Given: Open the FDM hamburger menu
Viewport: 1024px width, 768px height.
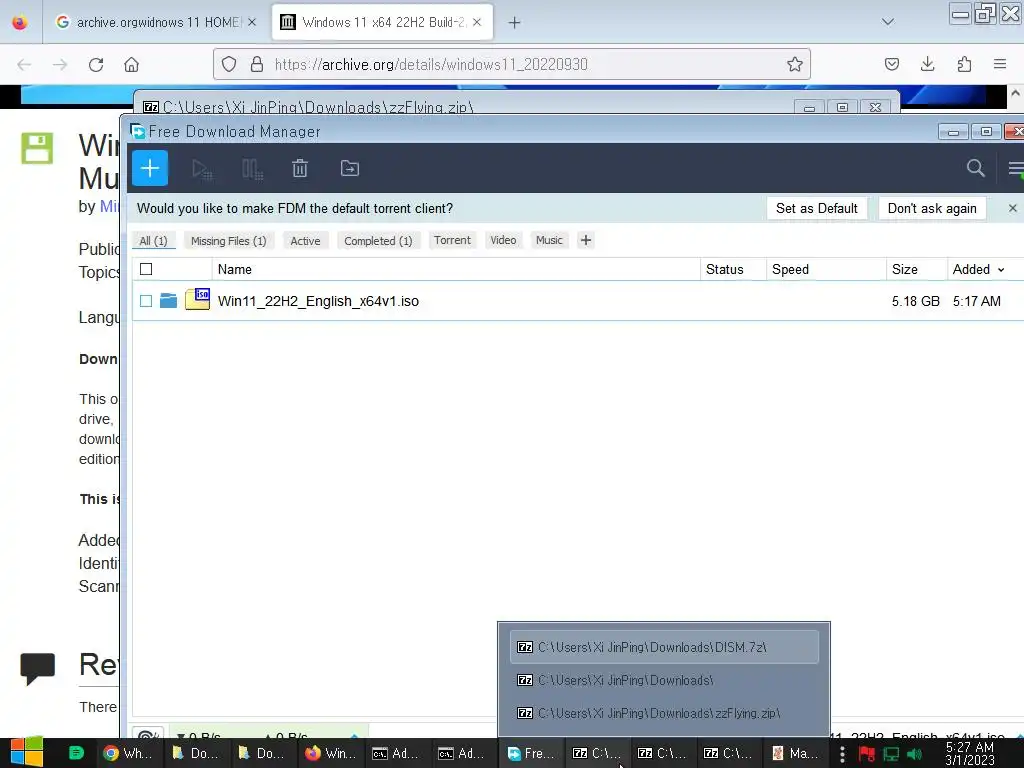Looking at the screenshot, I should (1016, 168).
